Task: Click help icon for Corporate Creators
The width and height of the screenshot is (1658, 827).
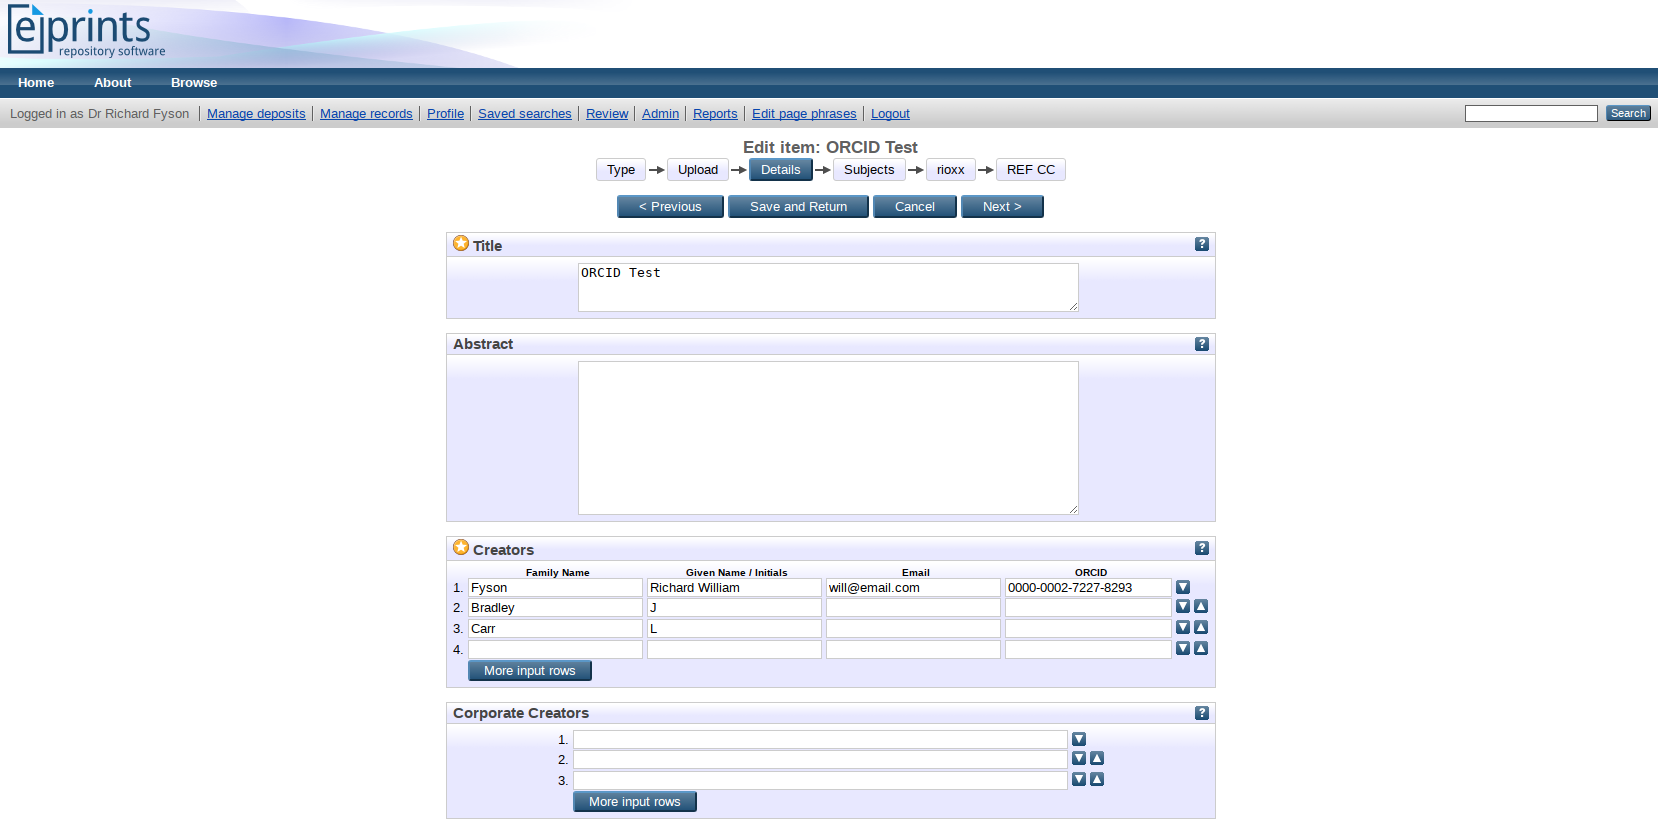Action: click(1202, 713)
